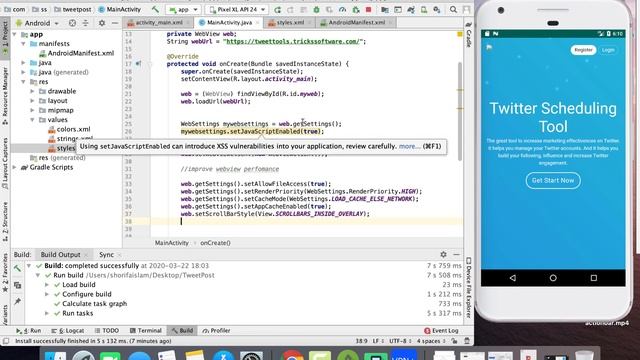Click the 4 spaces indent selector

(431, 341)
